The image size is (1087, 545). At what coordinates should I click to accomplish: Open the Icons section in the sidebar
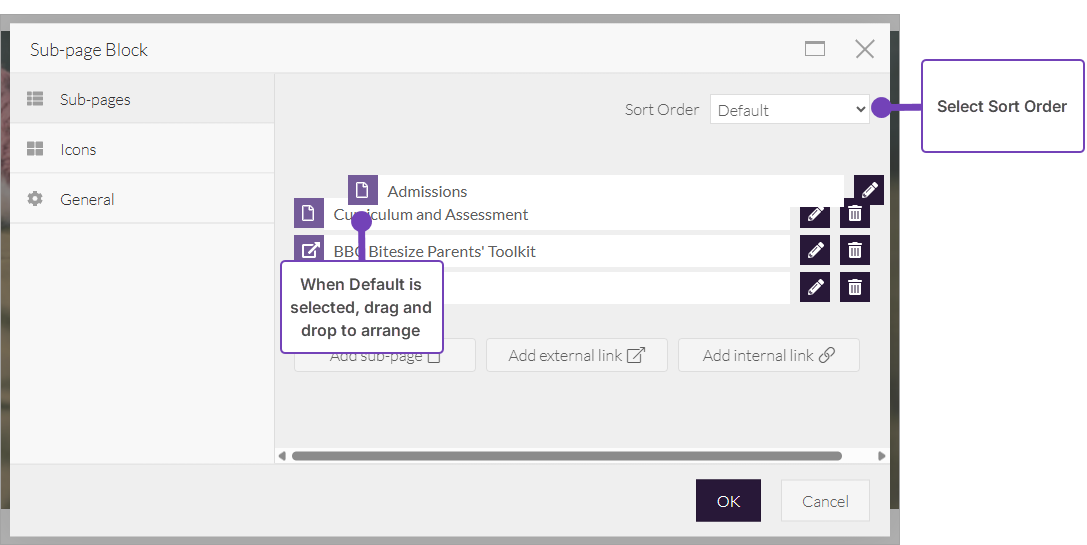(78, 149)
